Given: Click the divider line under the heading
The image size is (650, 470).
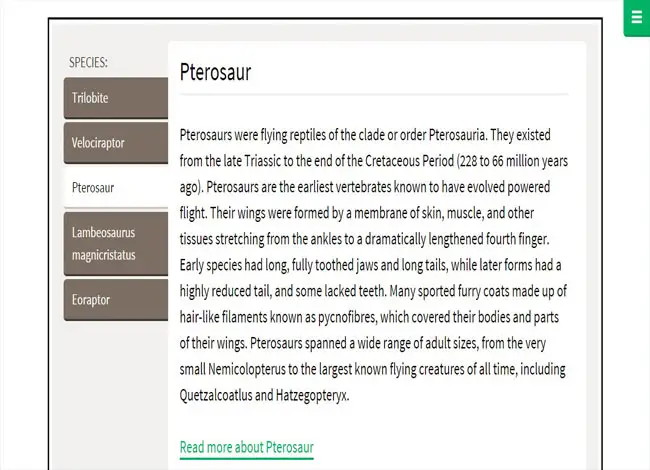Looking at the screenshot, I should [374, 94].
